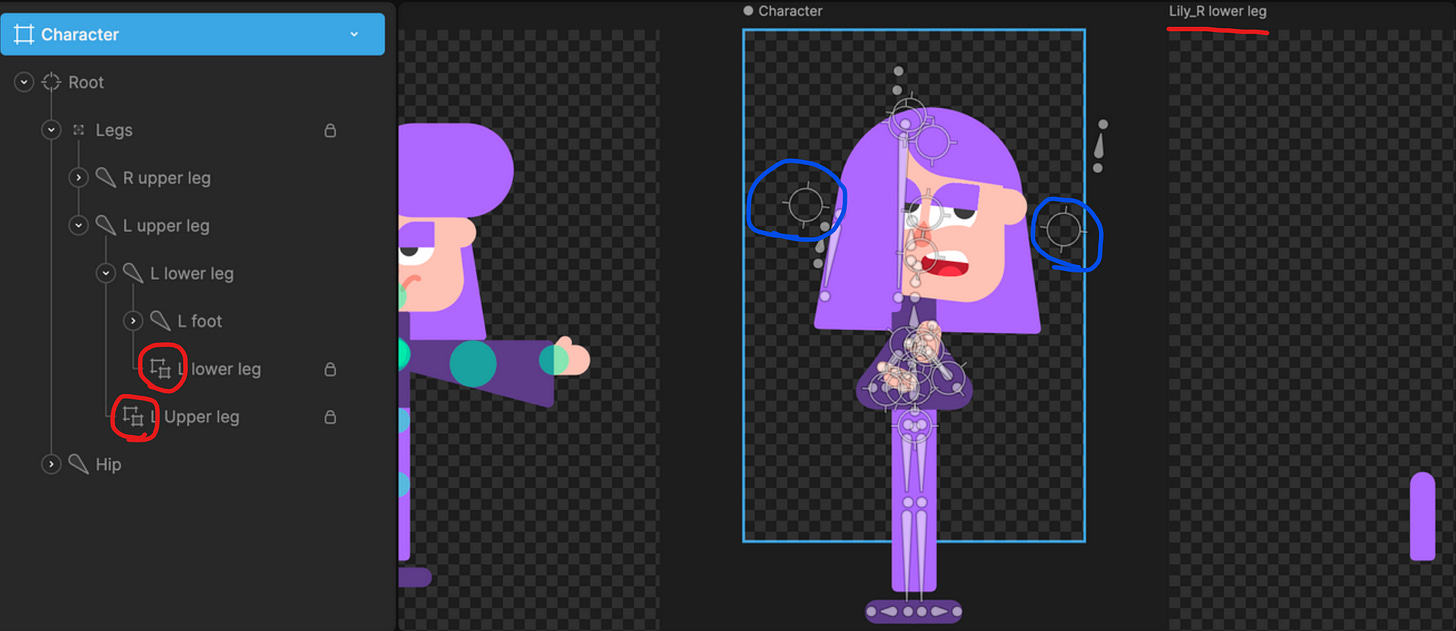The image size is (1456, 631).
Task: Select the L upper leg bone icon
Action: pos(106,226)
